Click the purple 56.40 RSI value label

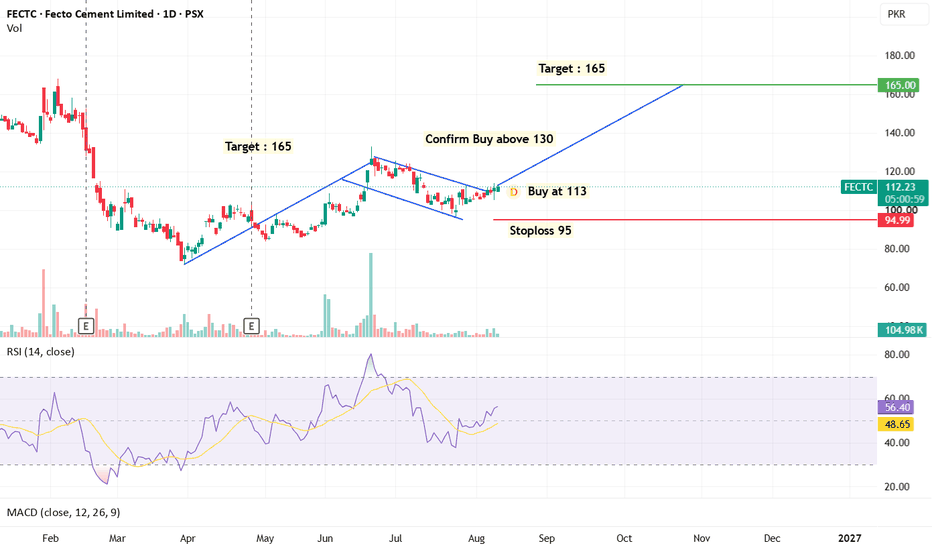tap(896, 407)
